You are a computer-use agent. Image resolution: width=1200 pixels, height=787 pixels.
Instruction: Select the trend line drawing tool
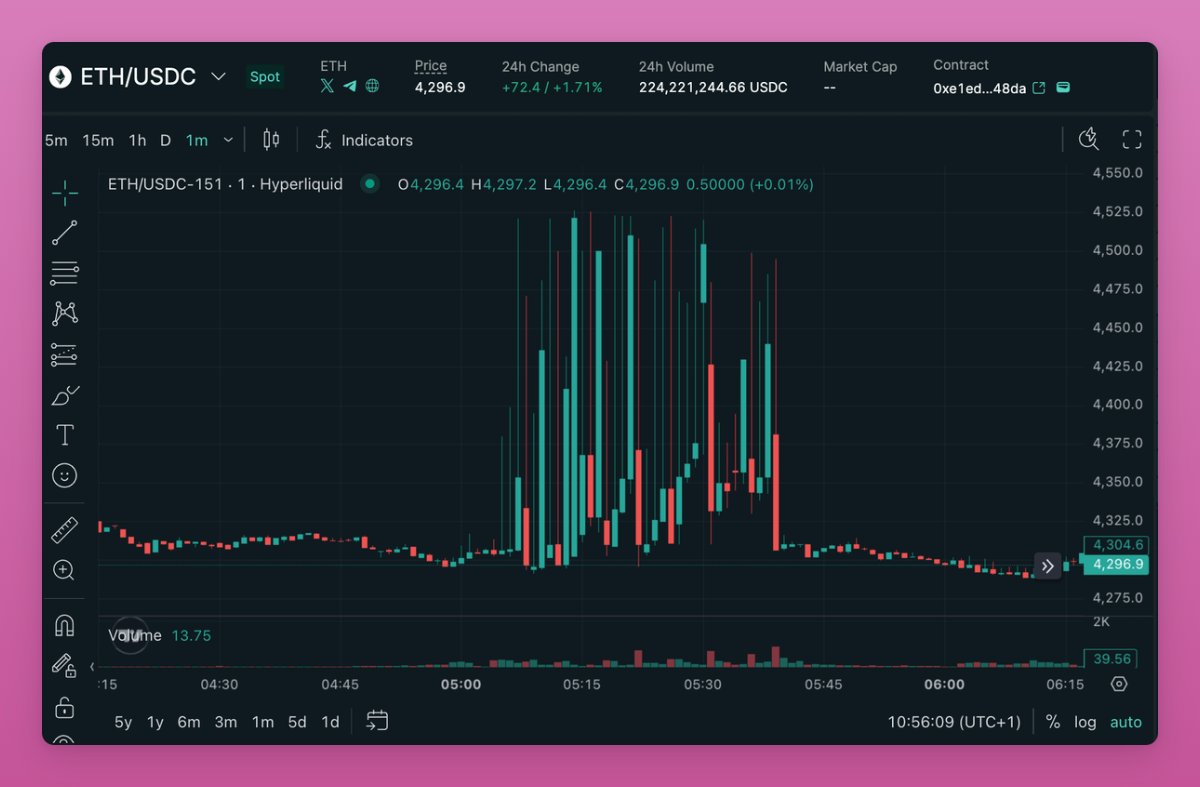(x=65, y=233)
